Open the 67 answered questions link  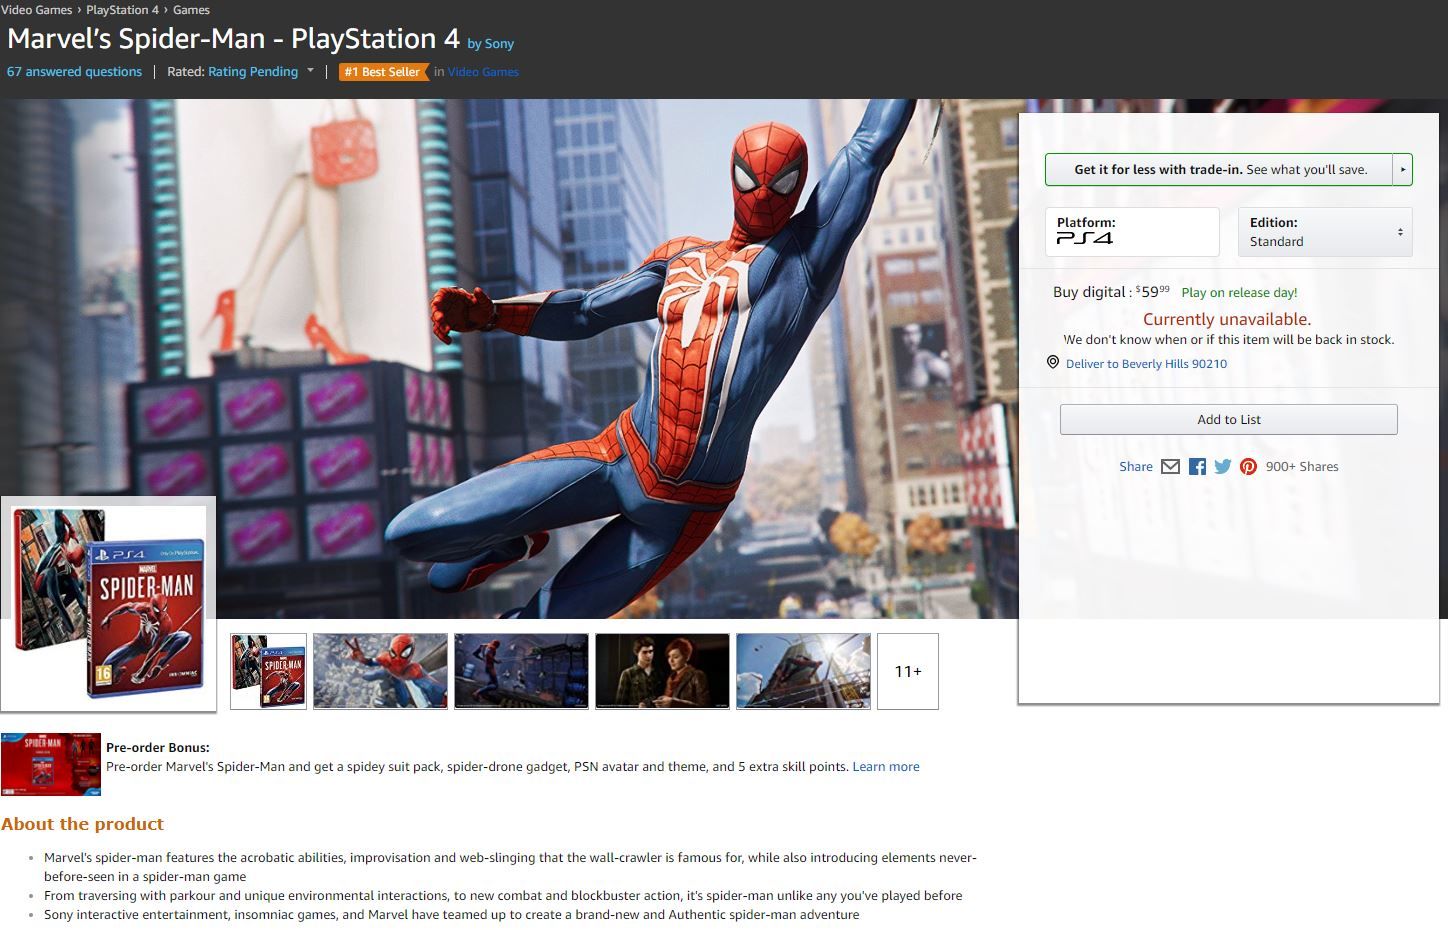(74, 72)
